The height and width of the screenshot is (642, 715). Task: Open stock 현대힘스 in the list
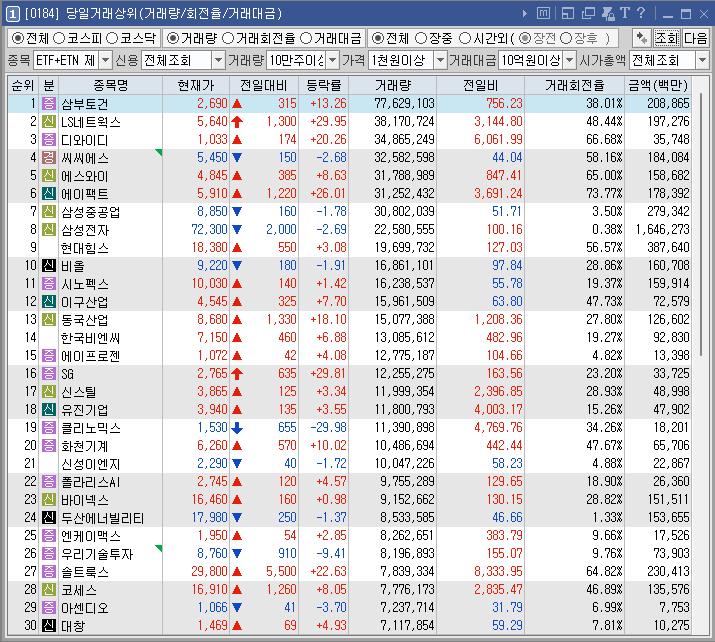click(x=85, y=248)
